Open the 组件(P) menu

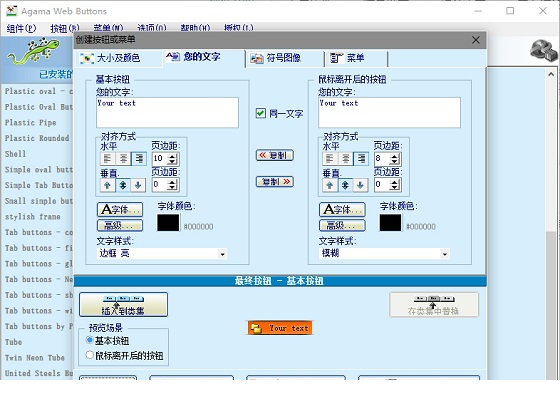[21, 28]
